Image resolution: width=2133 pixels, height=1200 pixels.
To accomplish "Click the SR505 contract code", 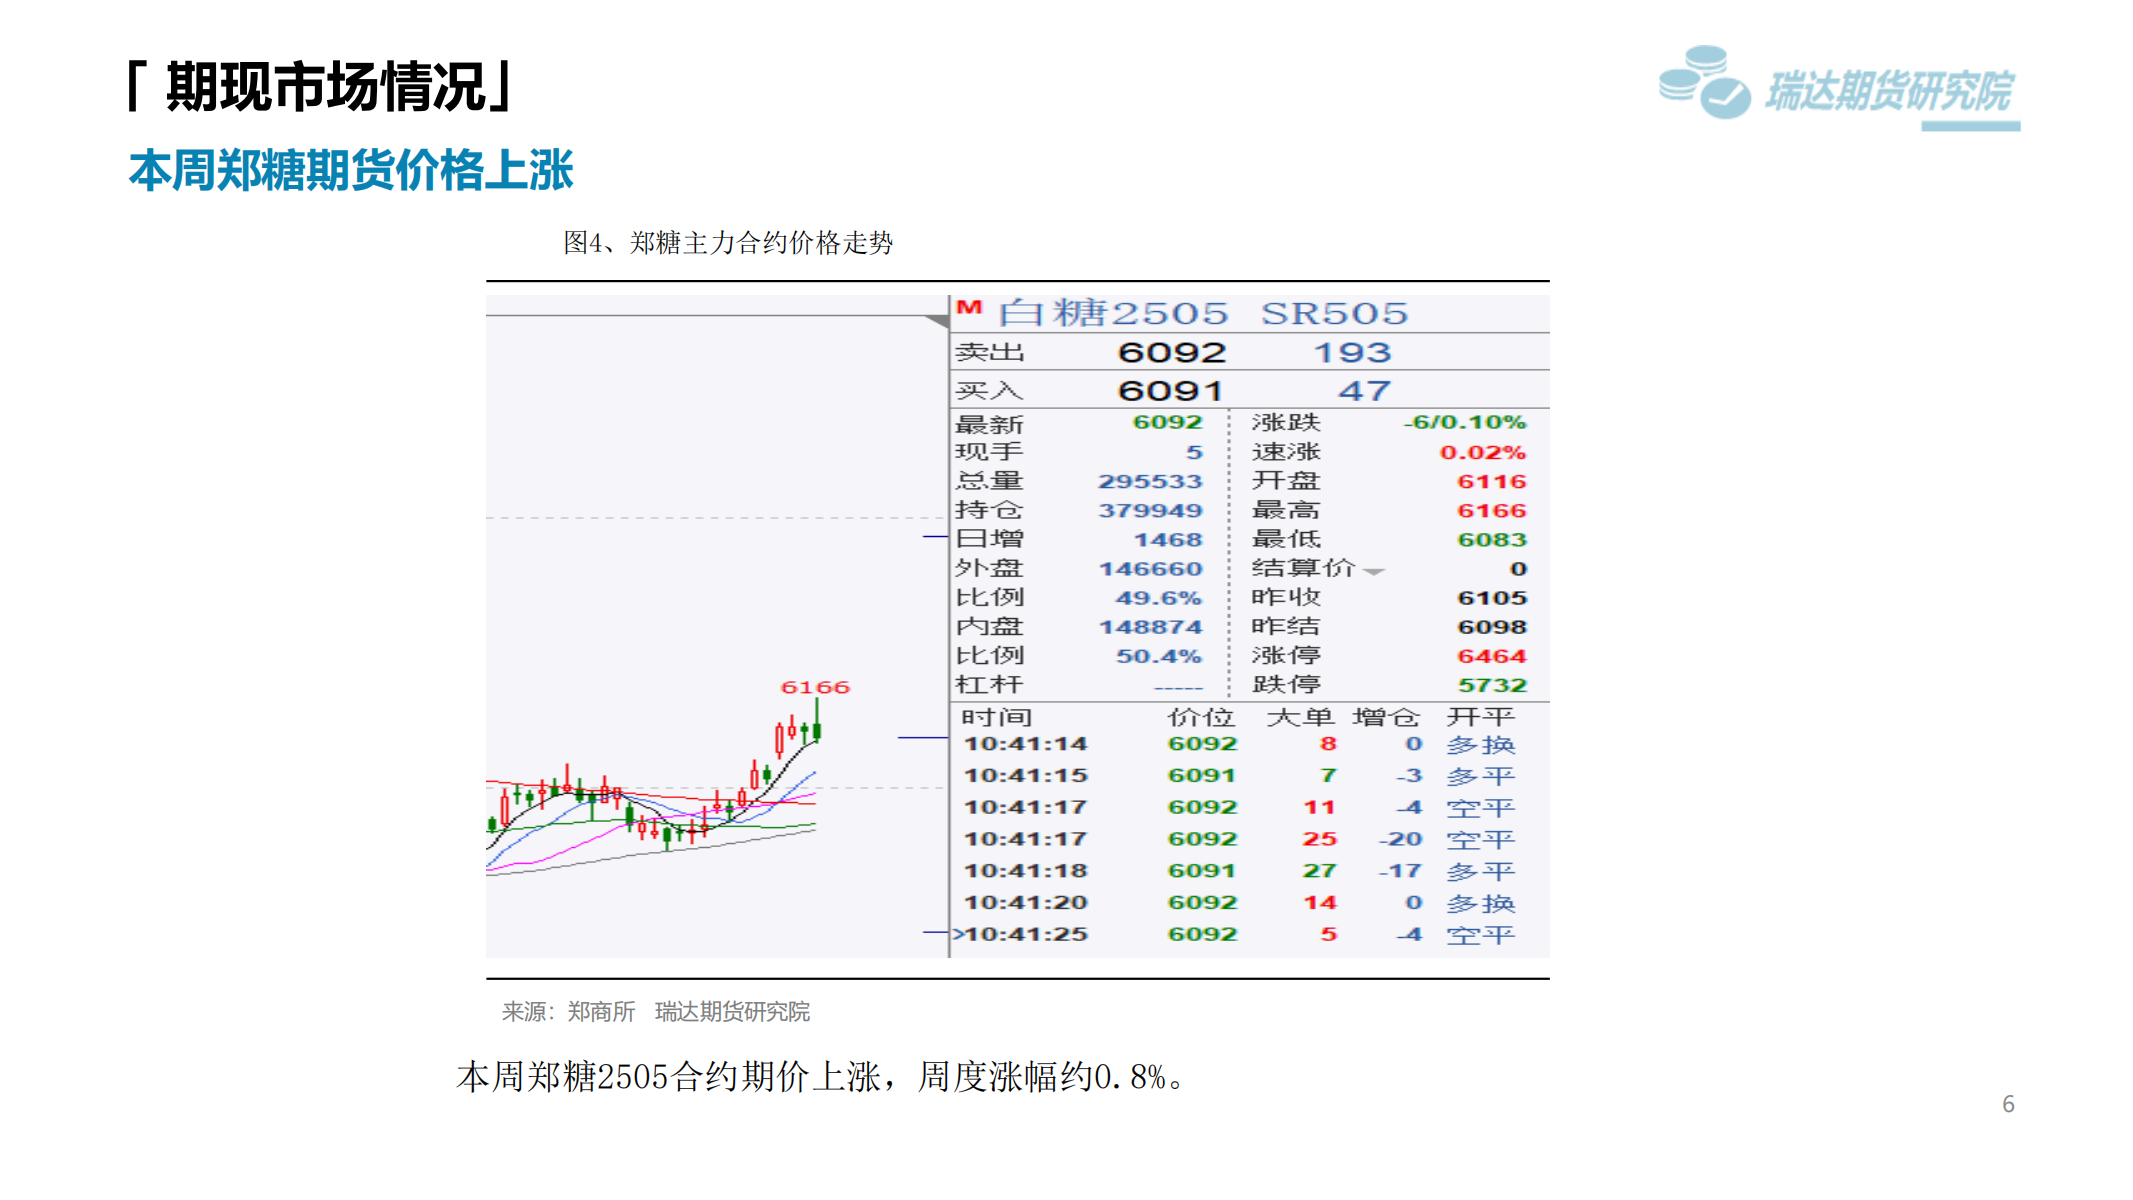I will click(1334, 313).
